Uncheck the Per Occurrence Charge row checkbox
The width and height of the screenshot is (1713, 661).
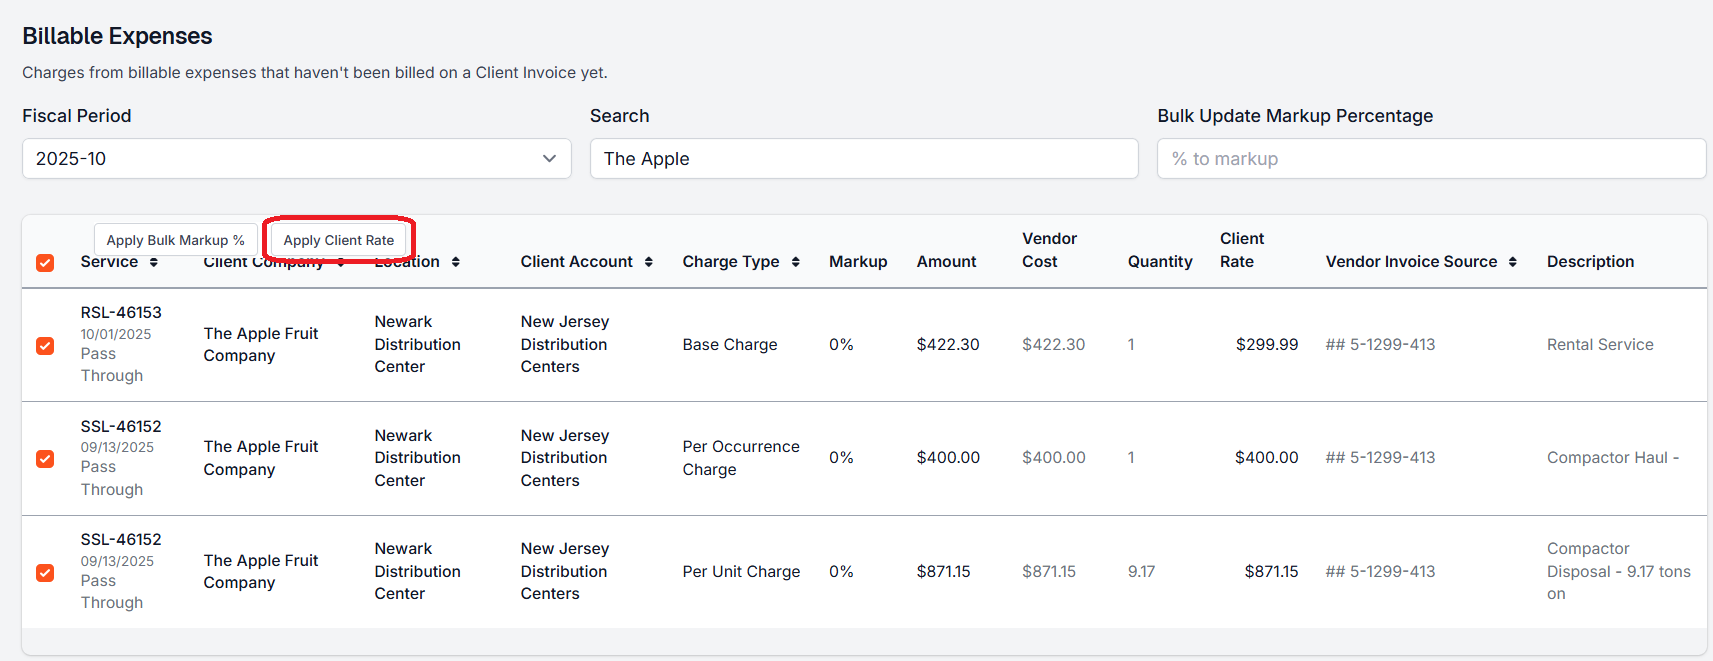point(45,459)
